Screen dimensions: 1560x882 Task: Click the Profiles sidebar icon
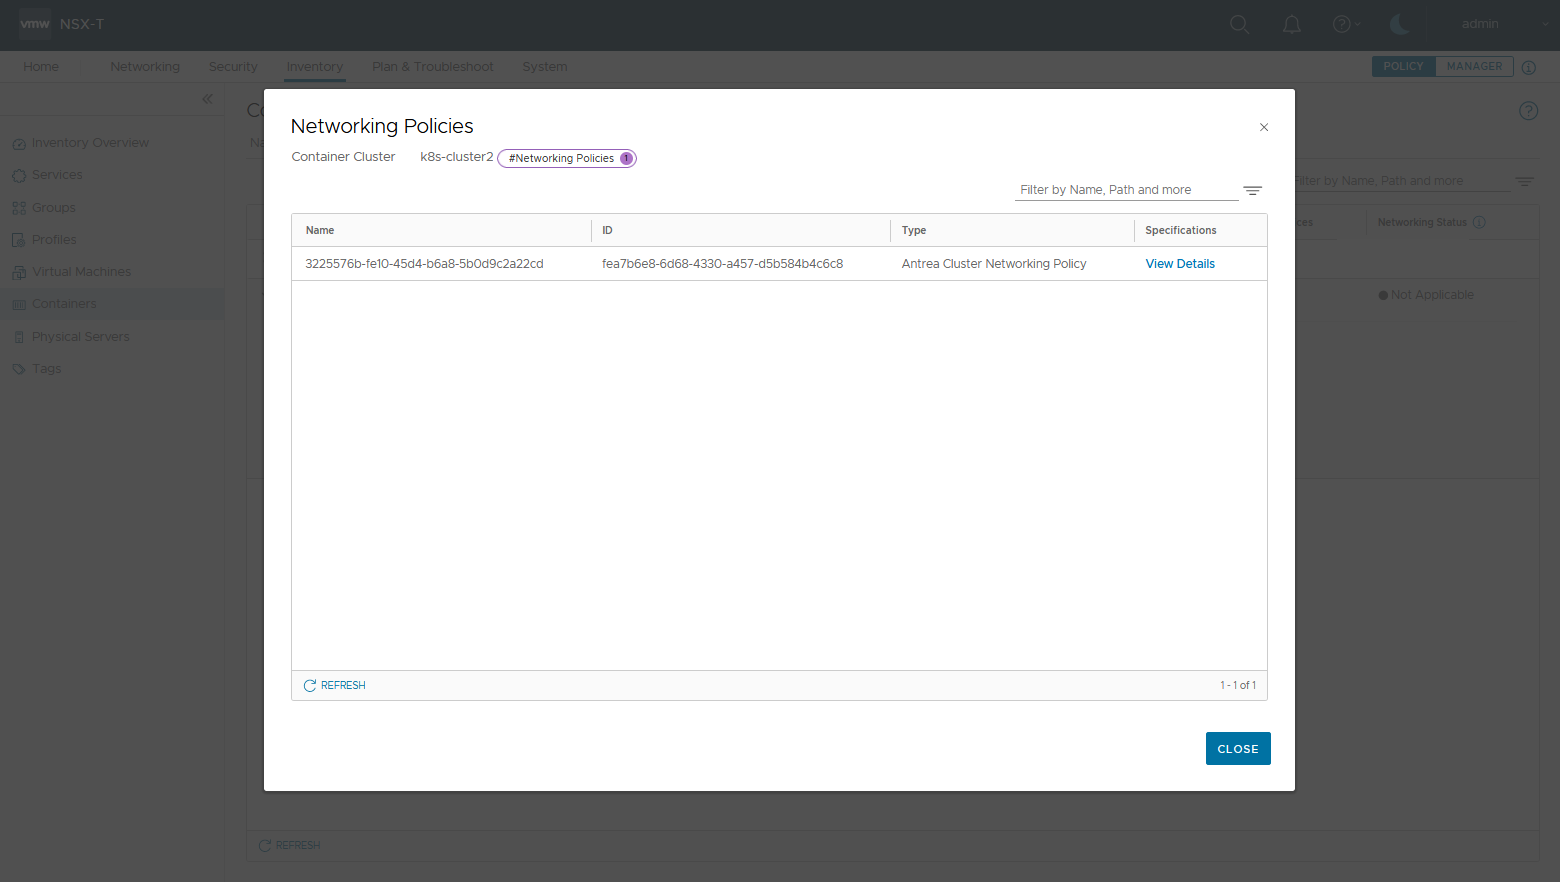[19, 240]
